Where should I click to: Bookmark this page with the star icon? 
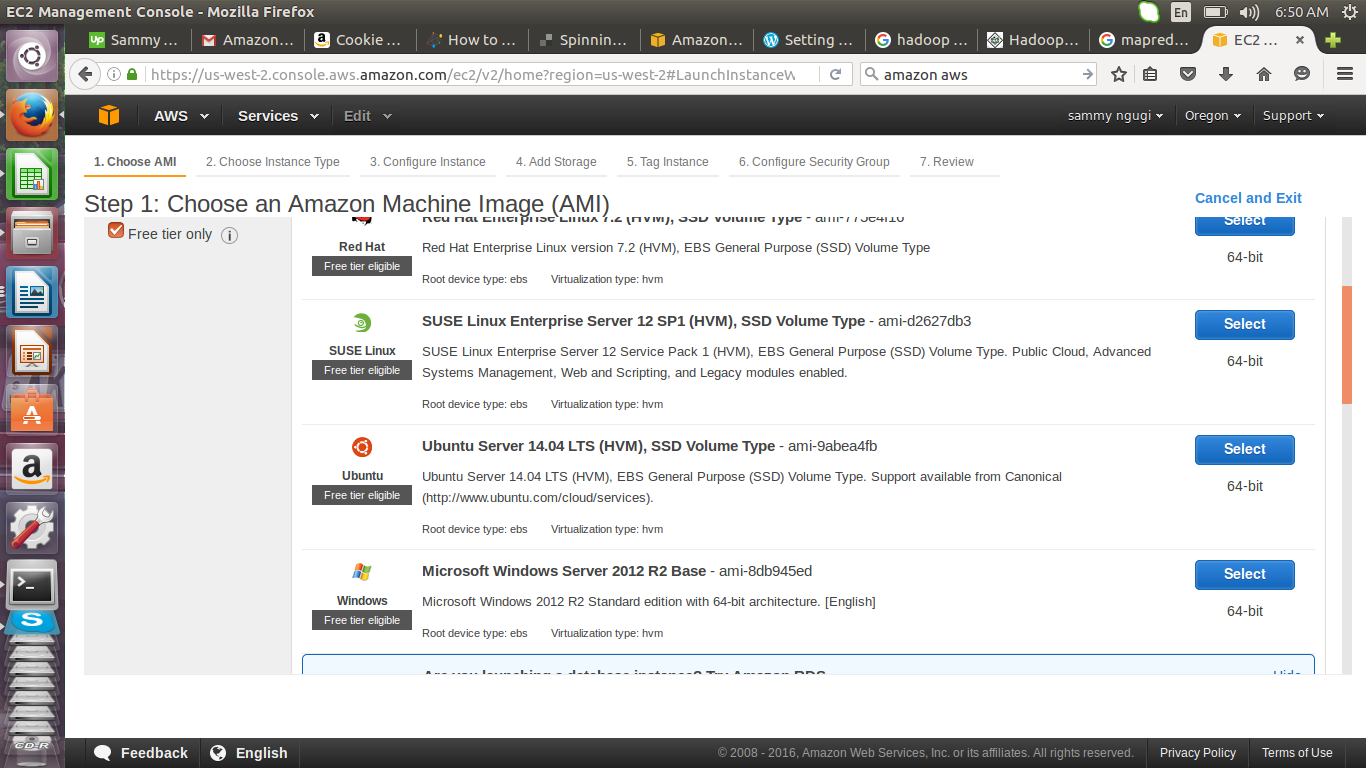(x=1119, y=74)
